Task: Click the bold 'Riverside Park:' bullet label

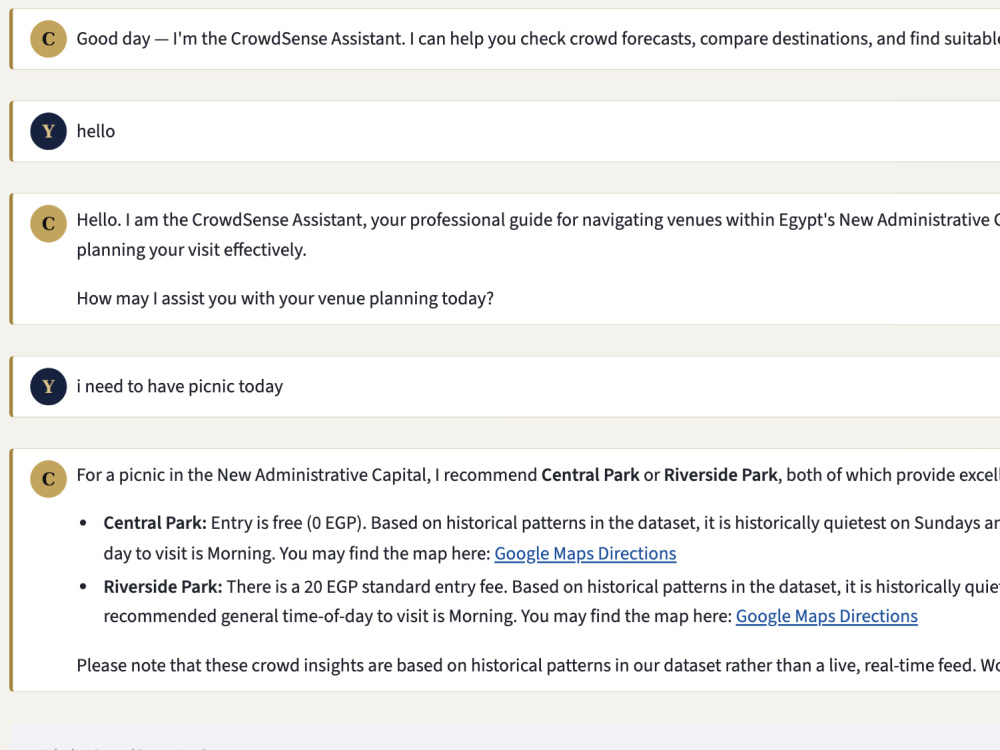Action: pyautogui.click(x=163, y=587)
